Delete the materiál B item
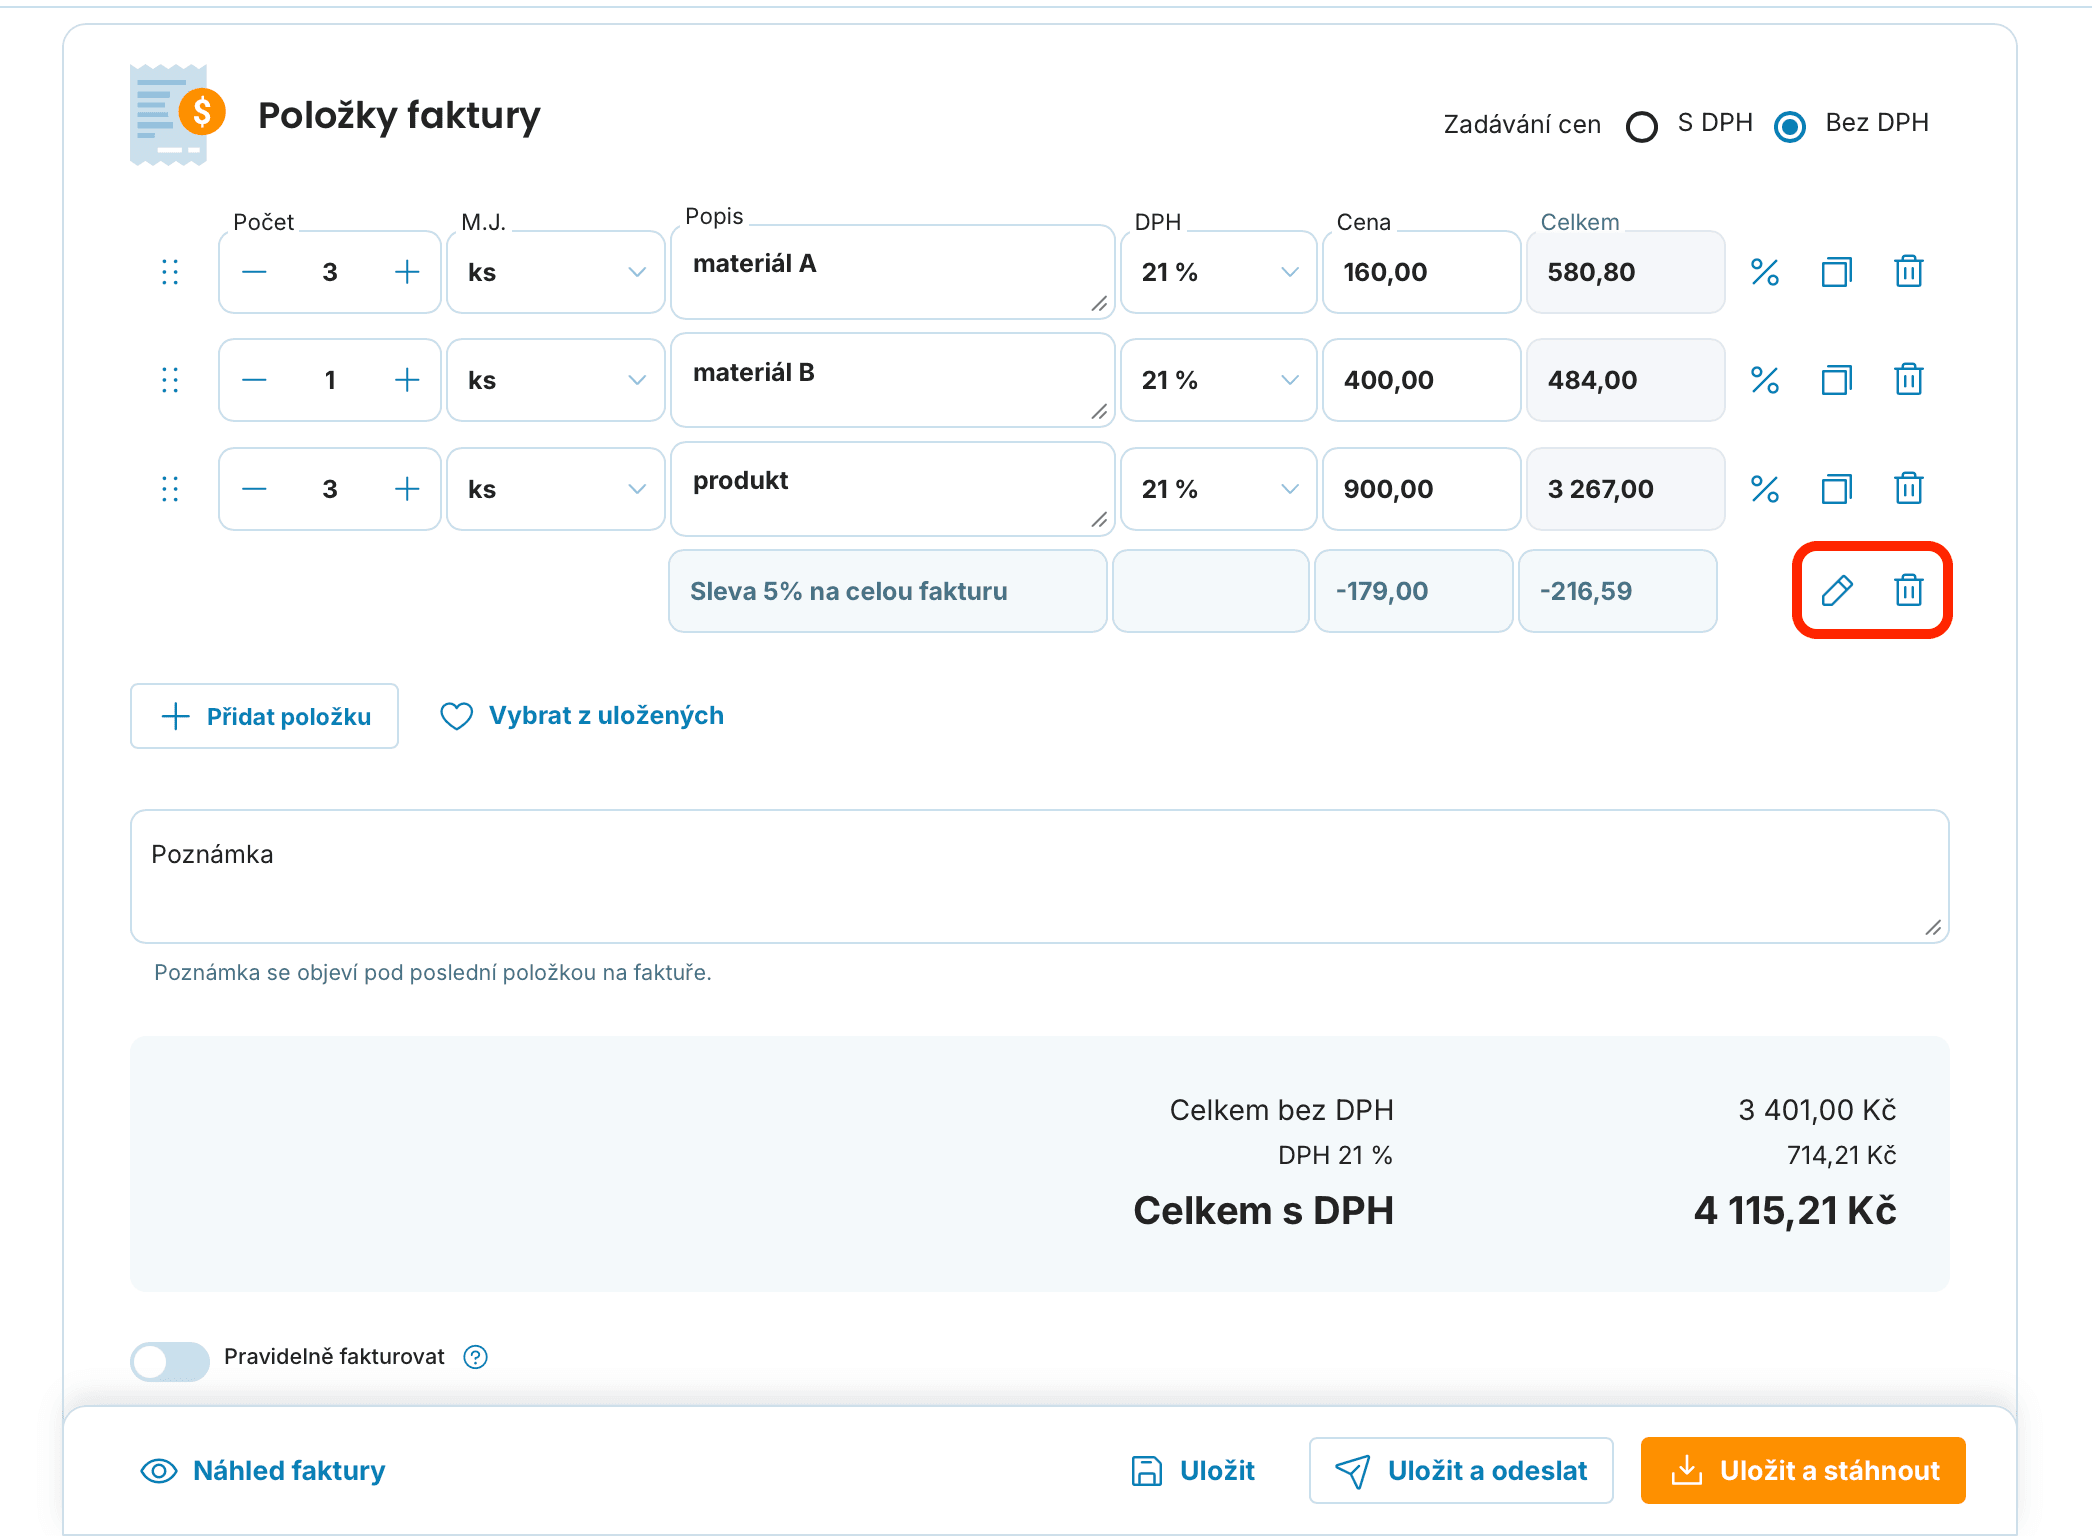The image size is (2092, 1536). (1909, 380)
